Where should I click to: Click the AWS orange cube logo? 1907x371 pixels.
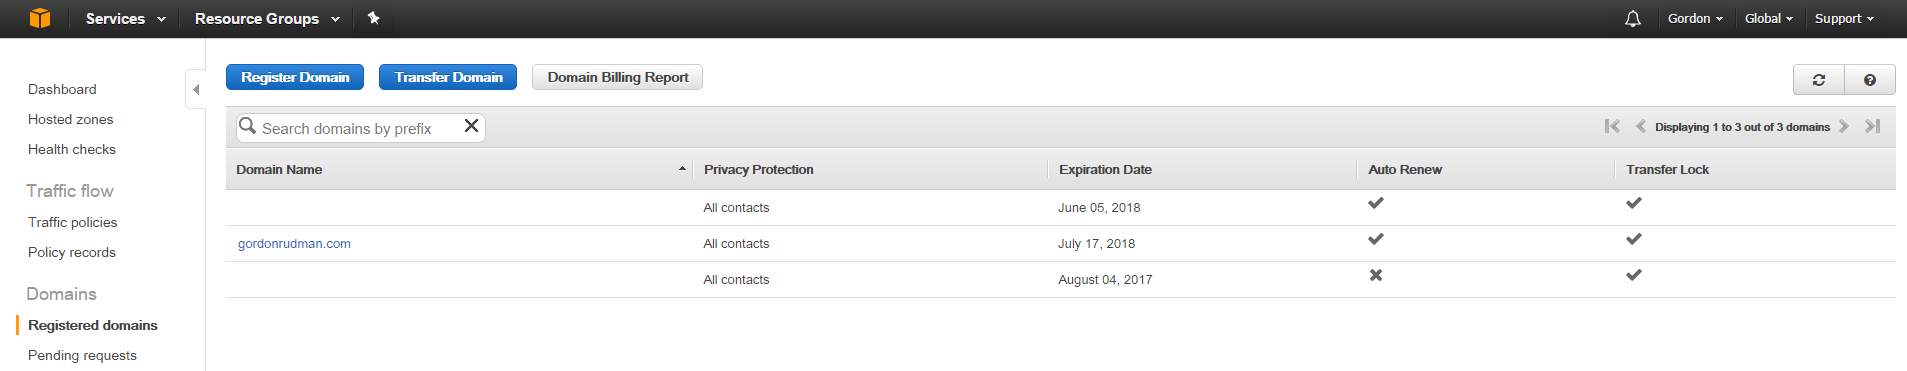pyautogui.click(x=40, y=18)
